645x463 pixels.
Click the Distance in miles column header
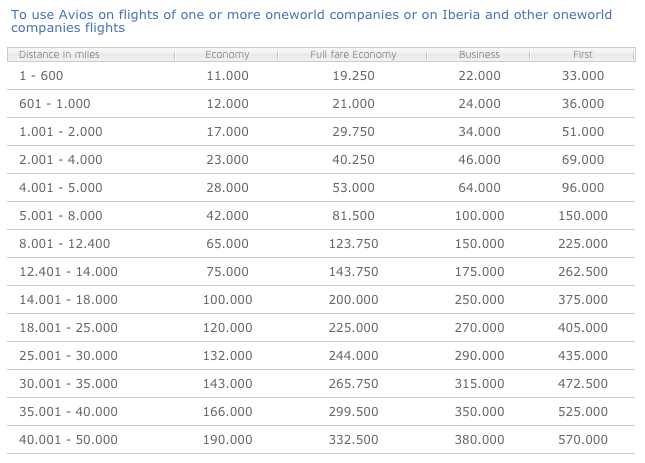point(53,54)
